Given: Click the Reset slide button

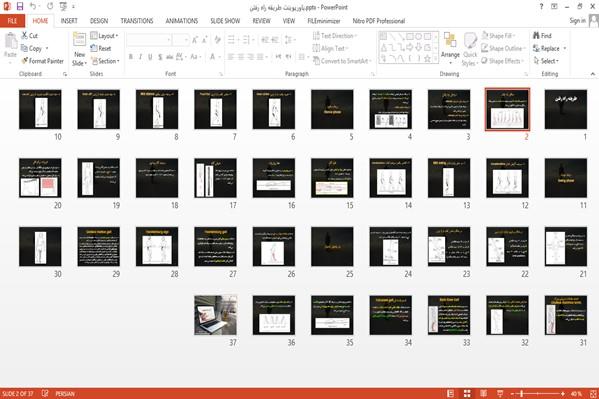Looking at the screenshot, I should pos(101,48).
